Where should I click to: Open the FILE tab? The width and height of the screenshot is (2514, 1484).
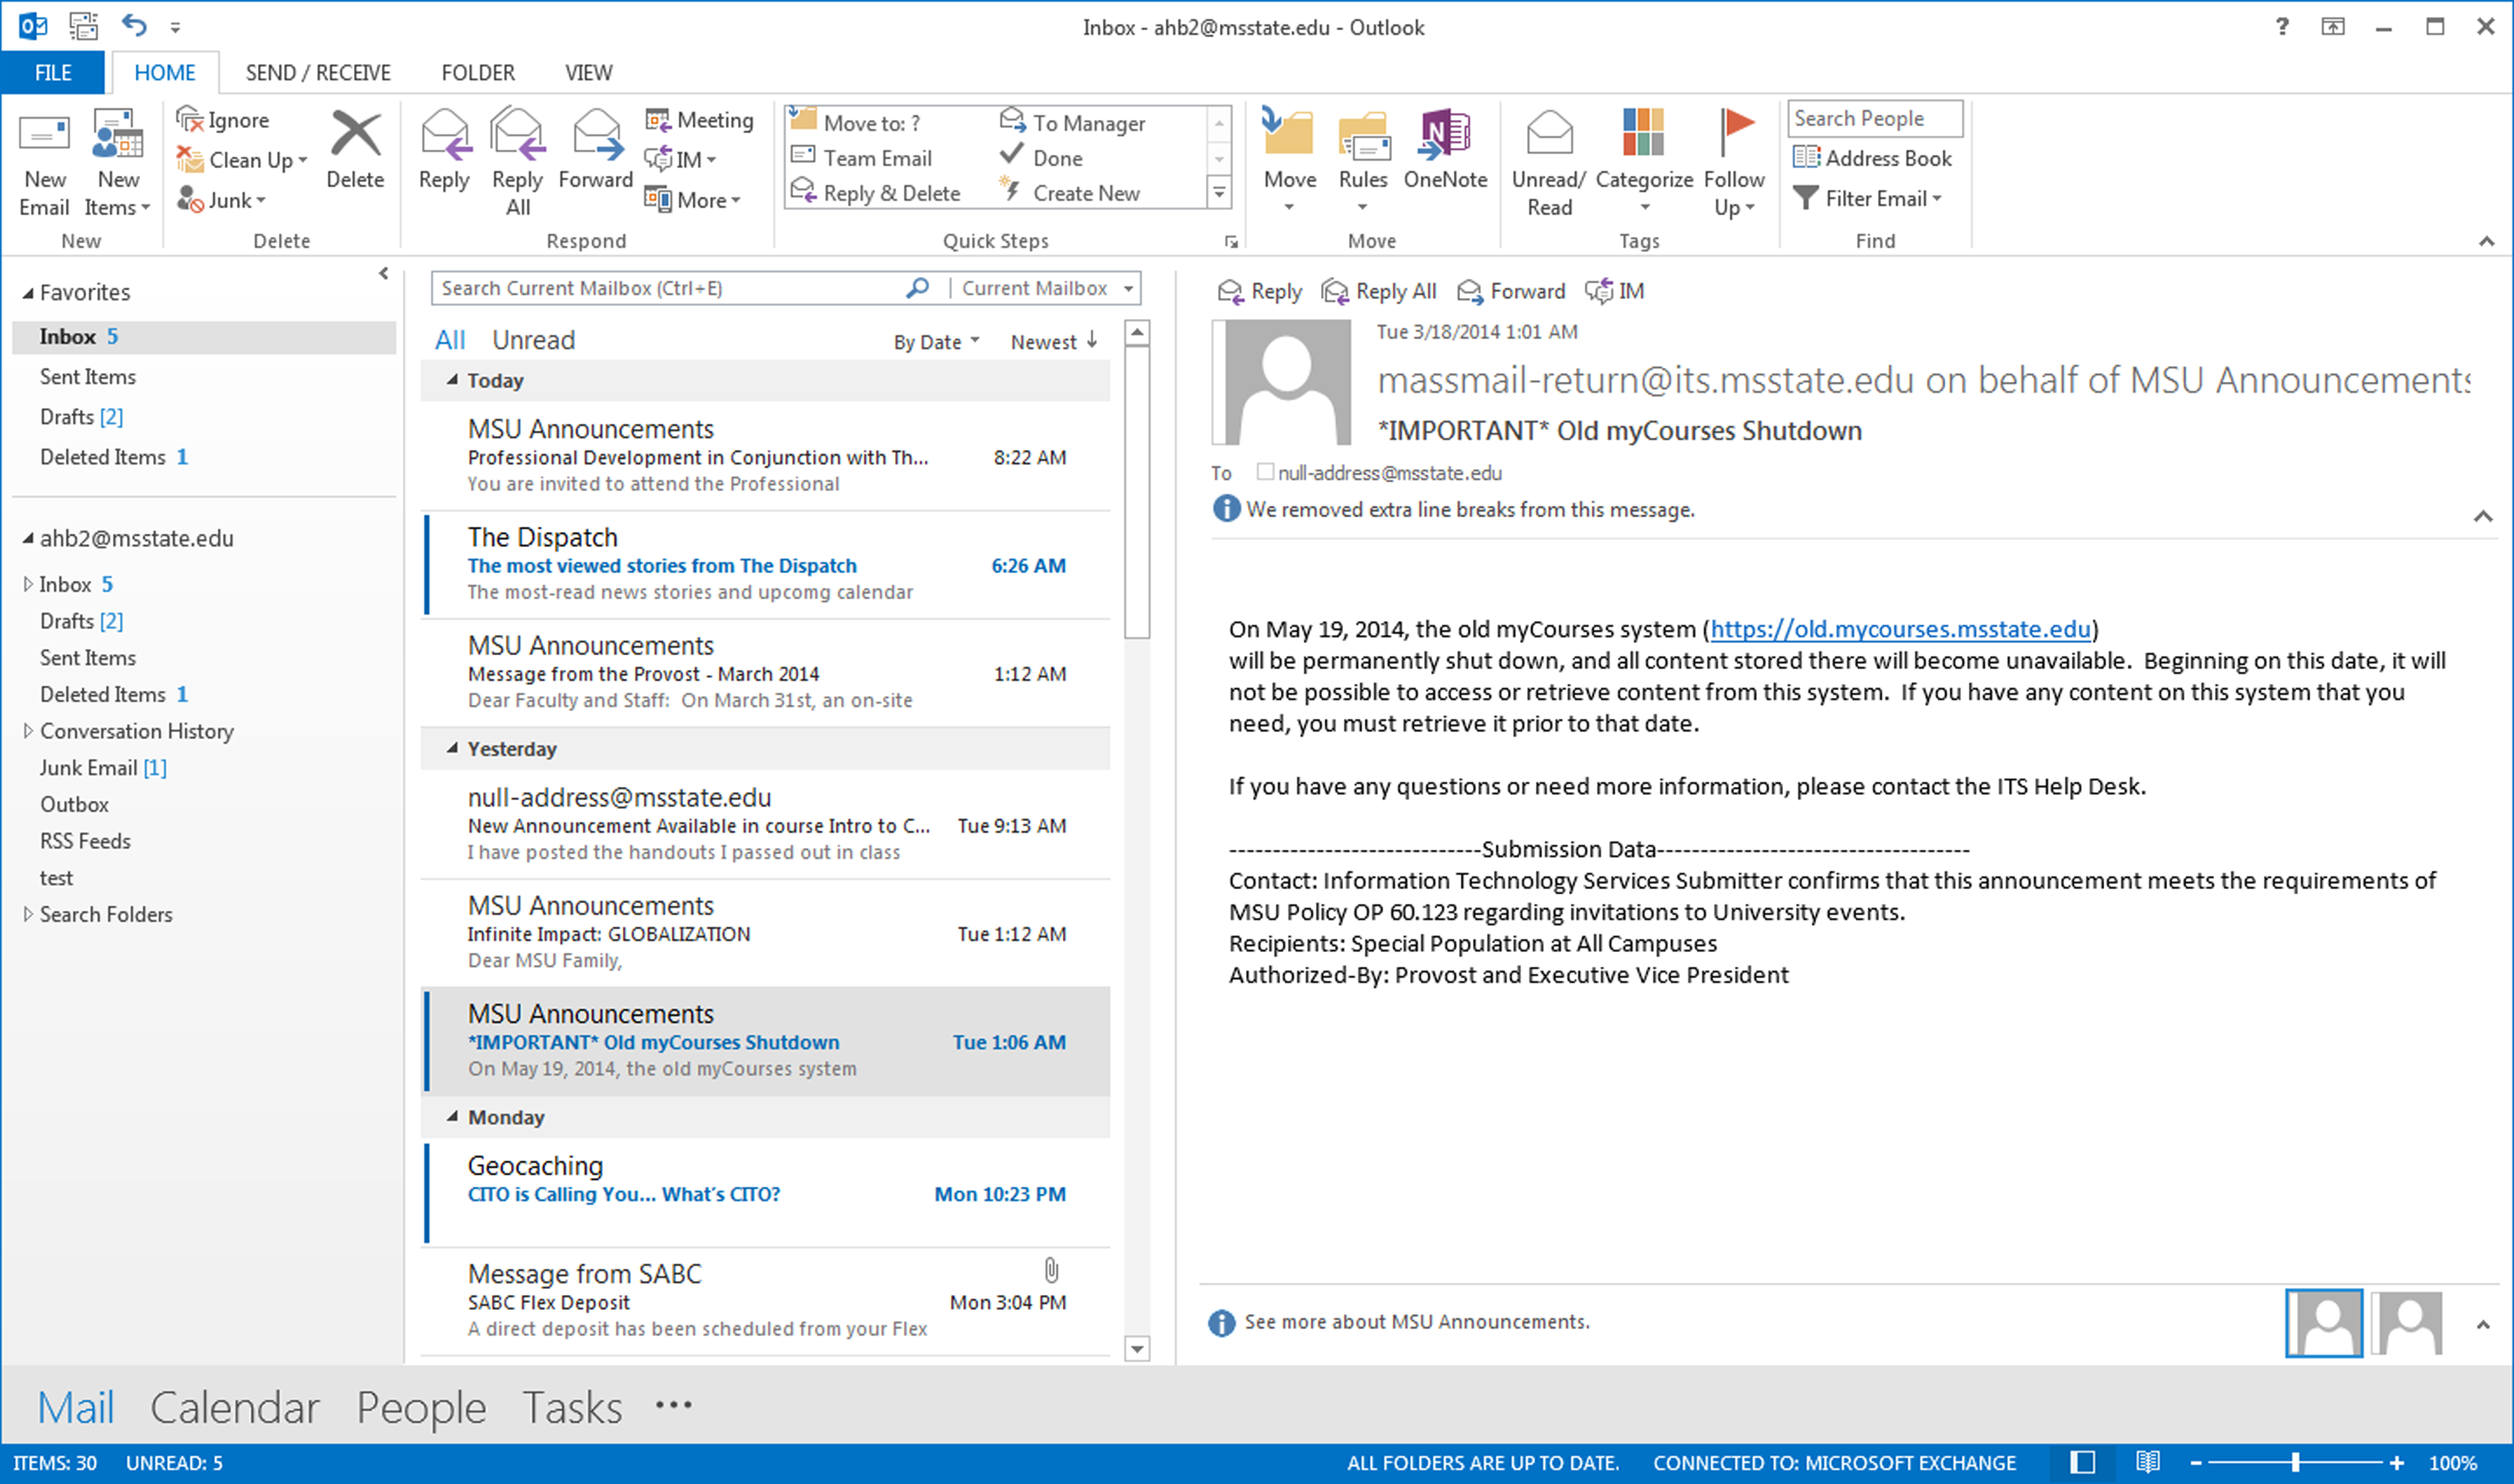pyautogui.click(x=52, y=72)
